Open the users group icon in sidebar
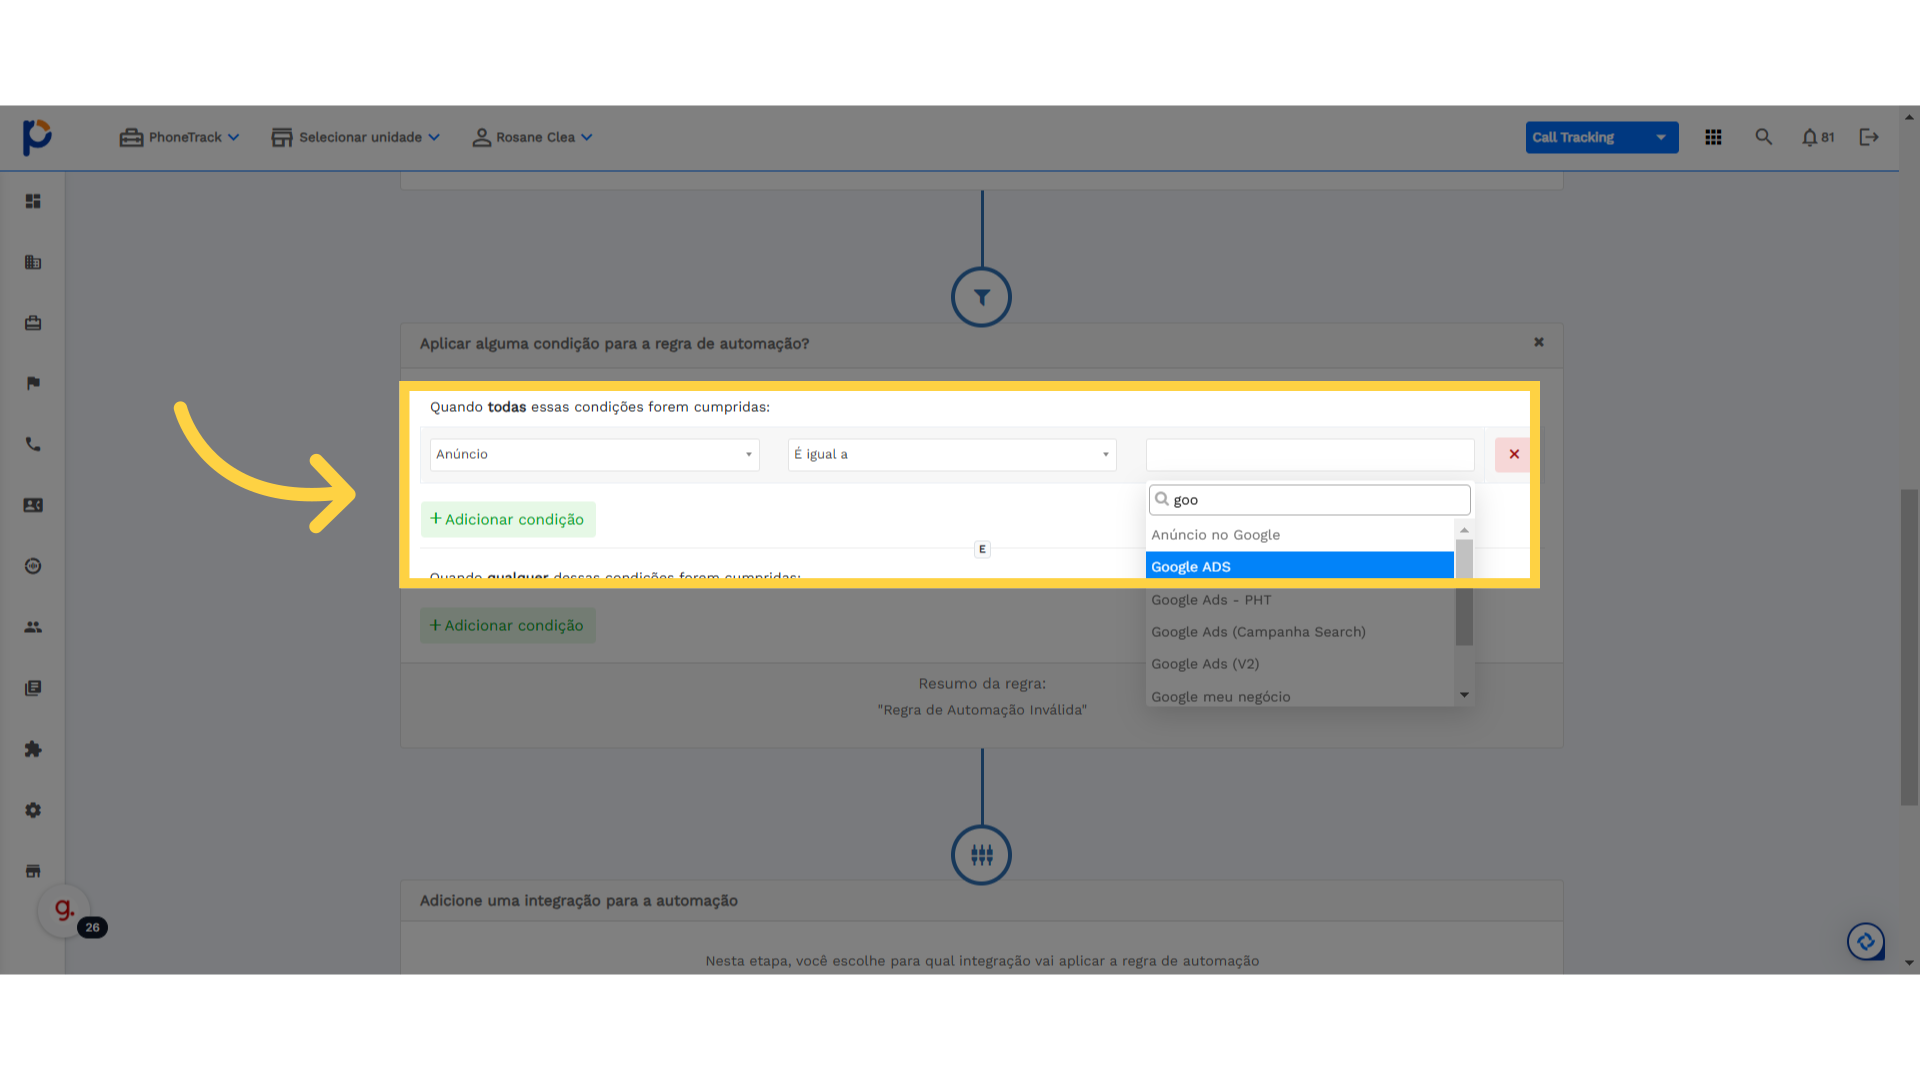1920x1080 pixels. [x=33, y=627]
